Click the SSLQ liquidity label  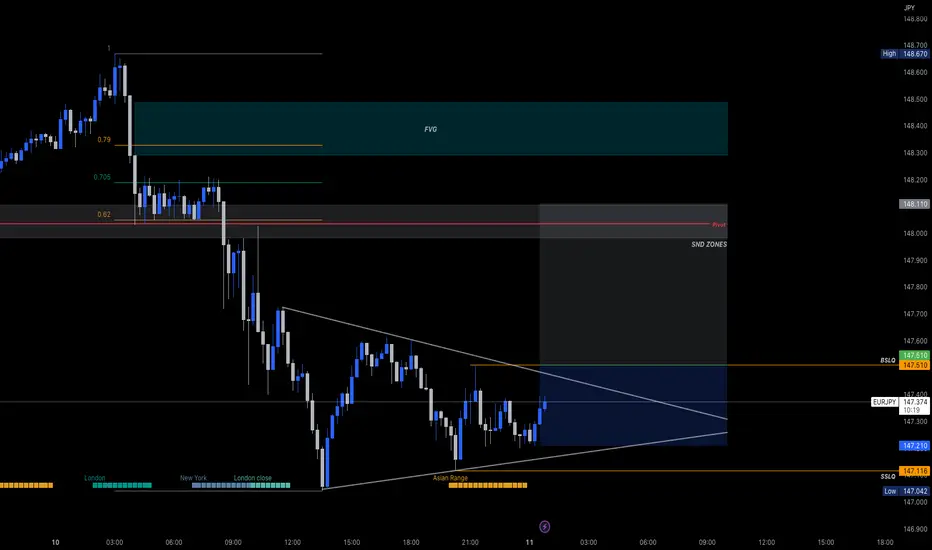[x=887, y=476]
